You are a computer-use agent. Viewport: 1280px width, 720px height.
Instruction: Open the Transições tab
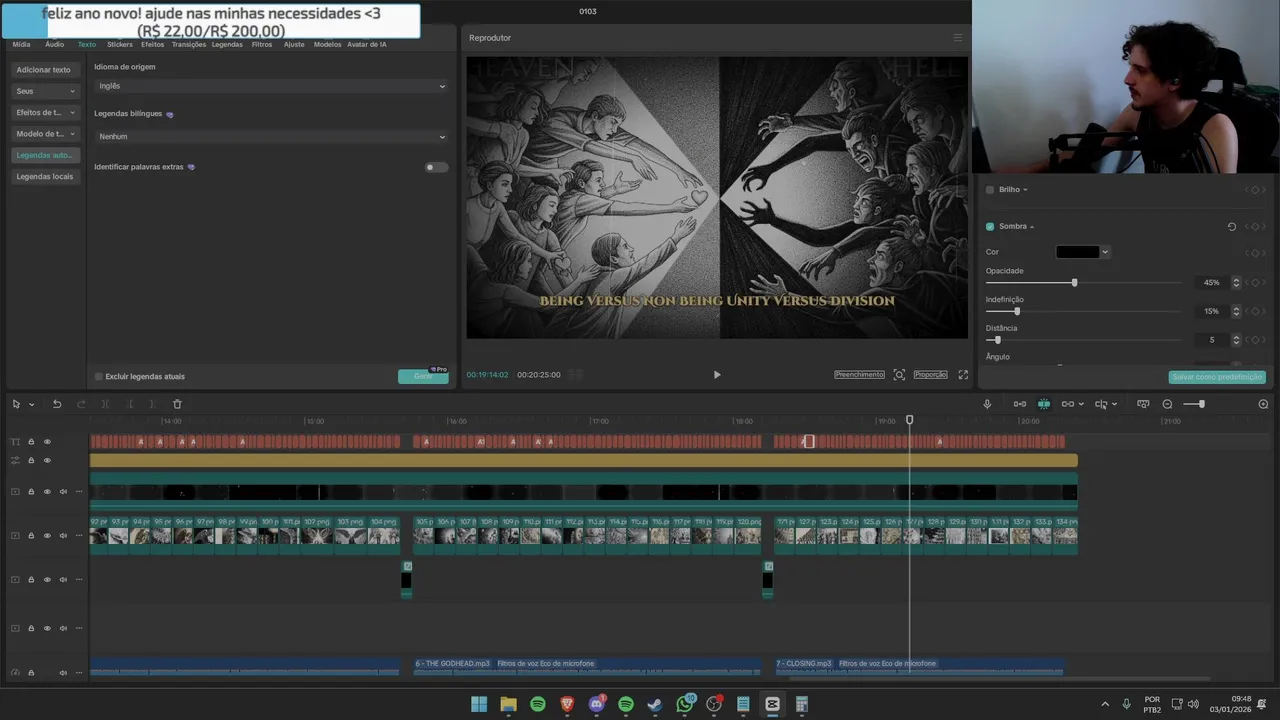(188, 45)
